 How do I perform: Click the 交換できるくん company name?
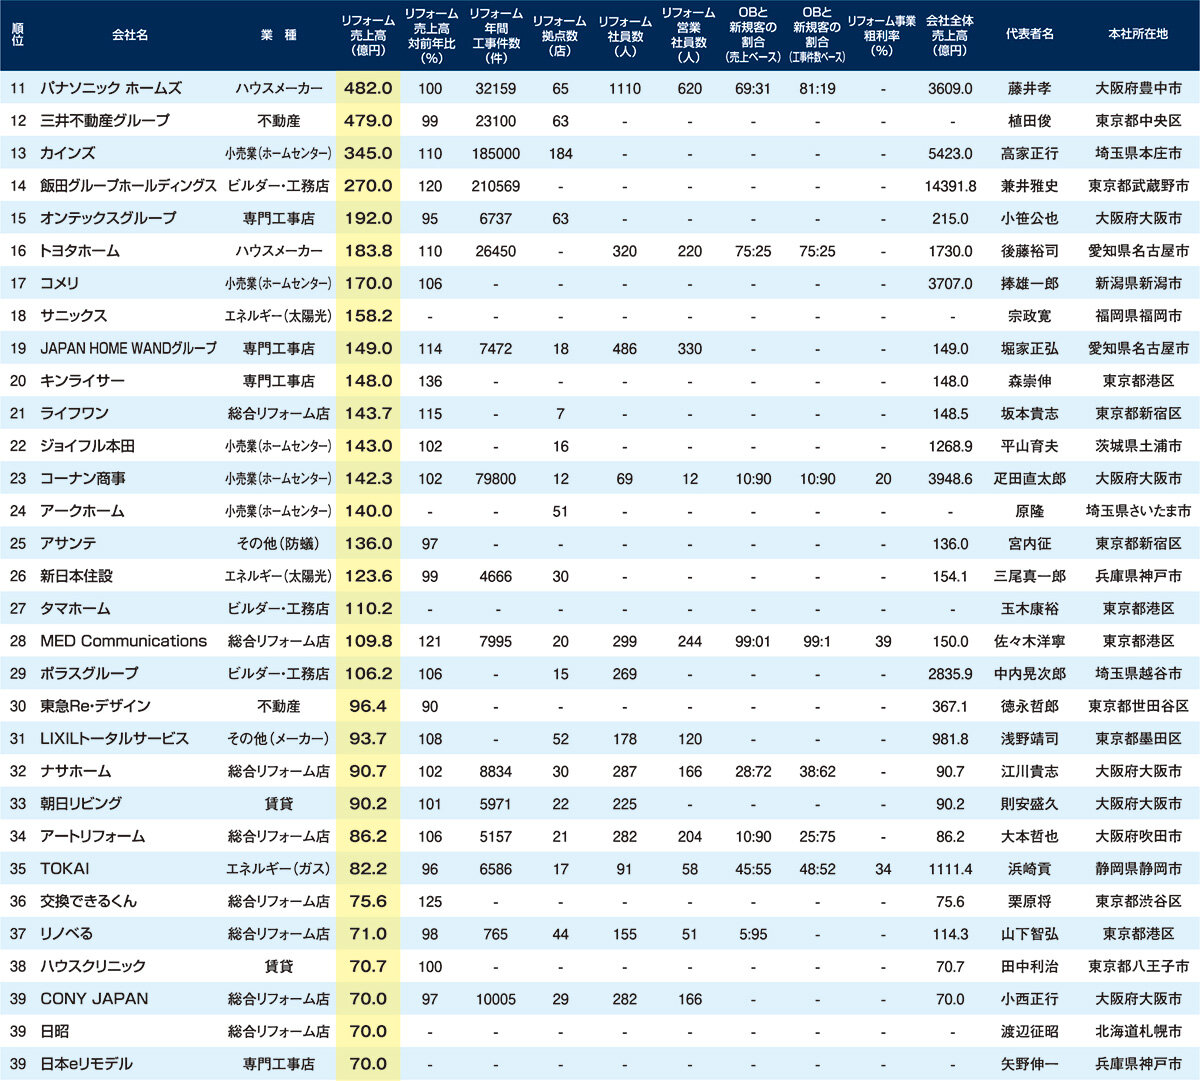click(88, 901)
